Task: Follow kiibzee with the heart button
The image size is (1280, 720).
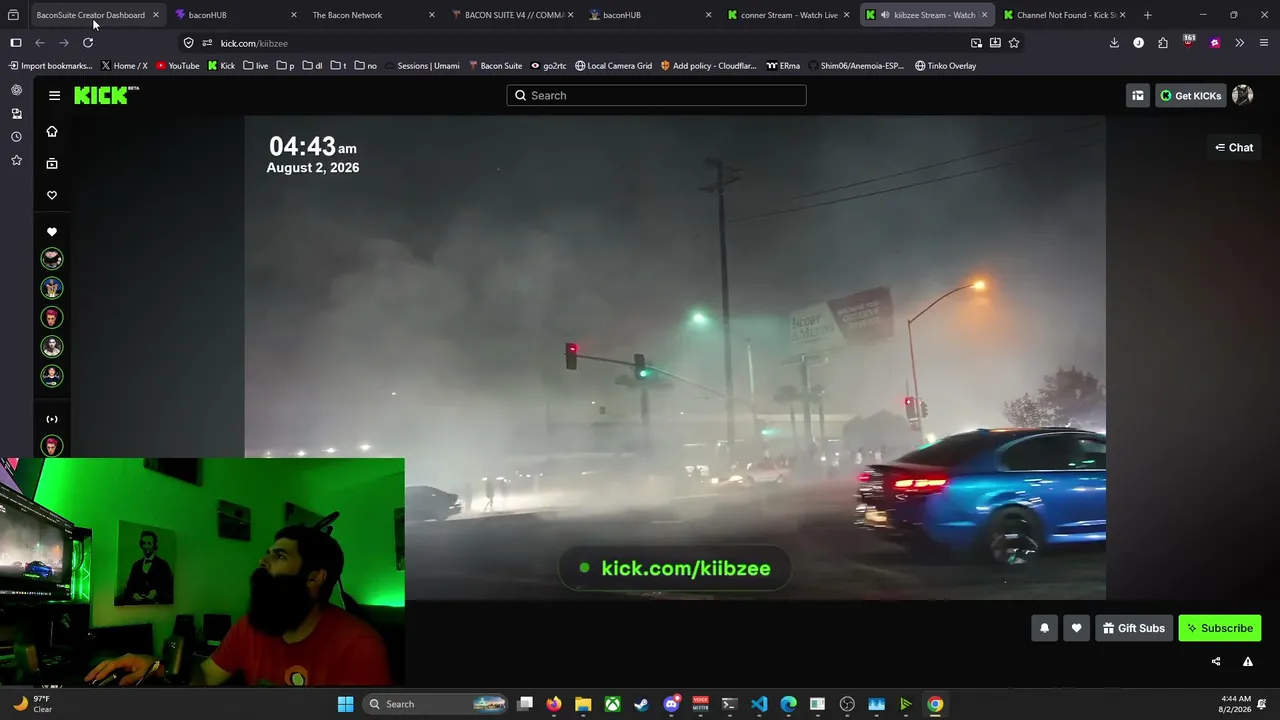Action: point(1076,628)
